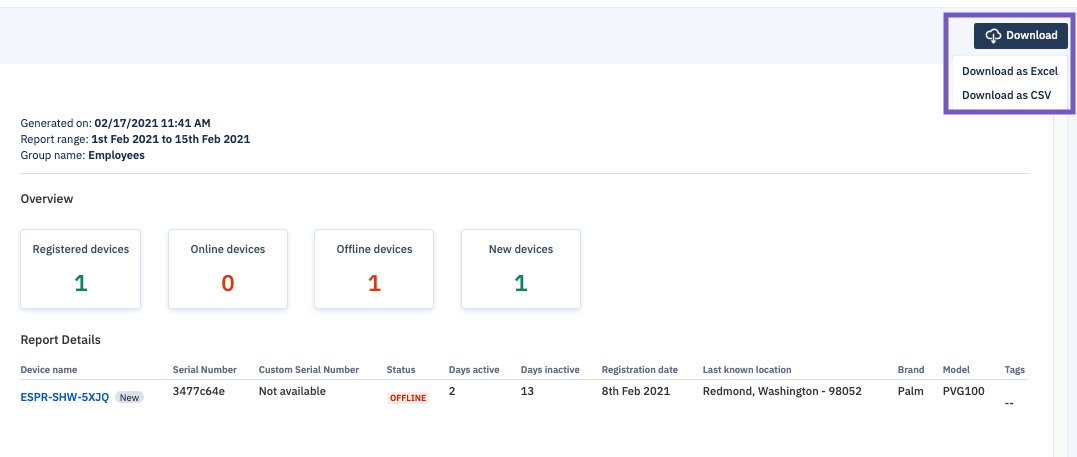Screen dimensions: 1077x457
Task: Click the Last known location column header
Action: [x=747, y=370]
